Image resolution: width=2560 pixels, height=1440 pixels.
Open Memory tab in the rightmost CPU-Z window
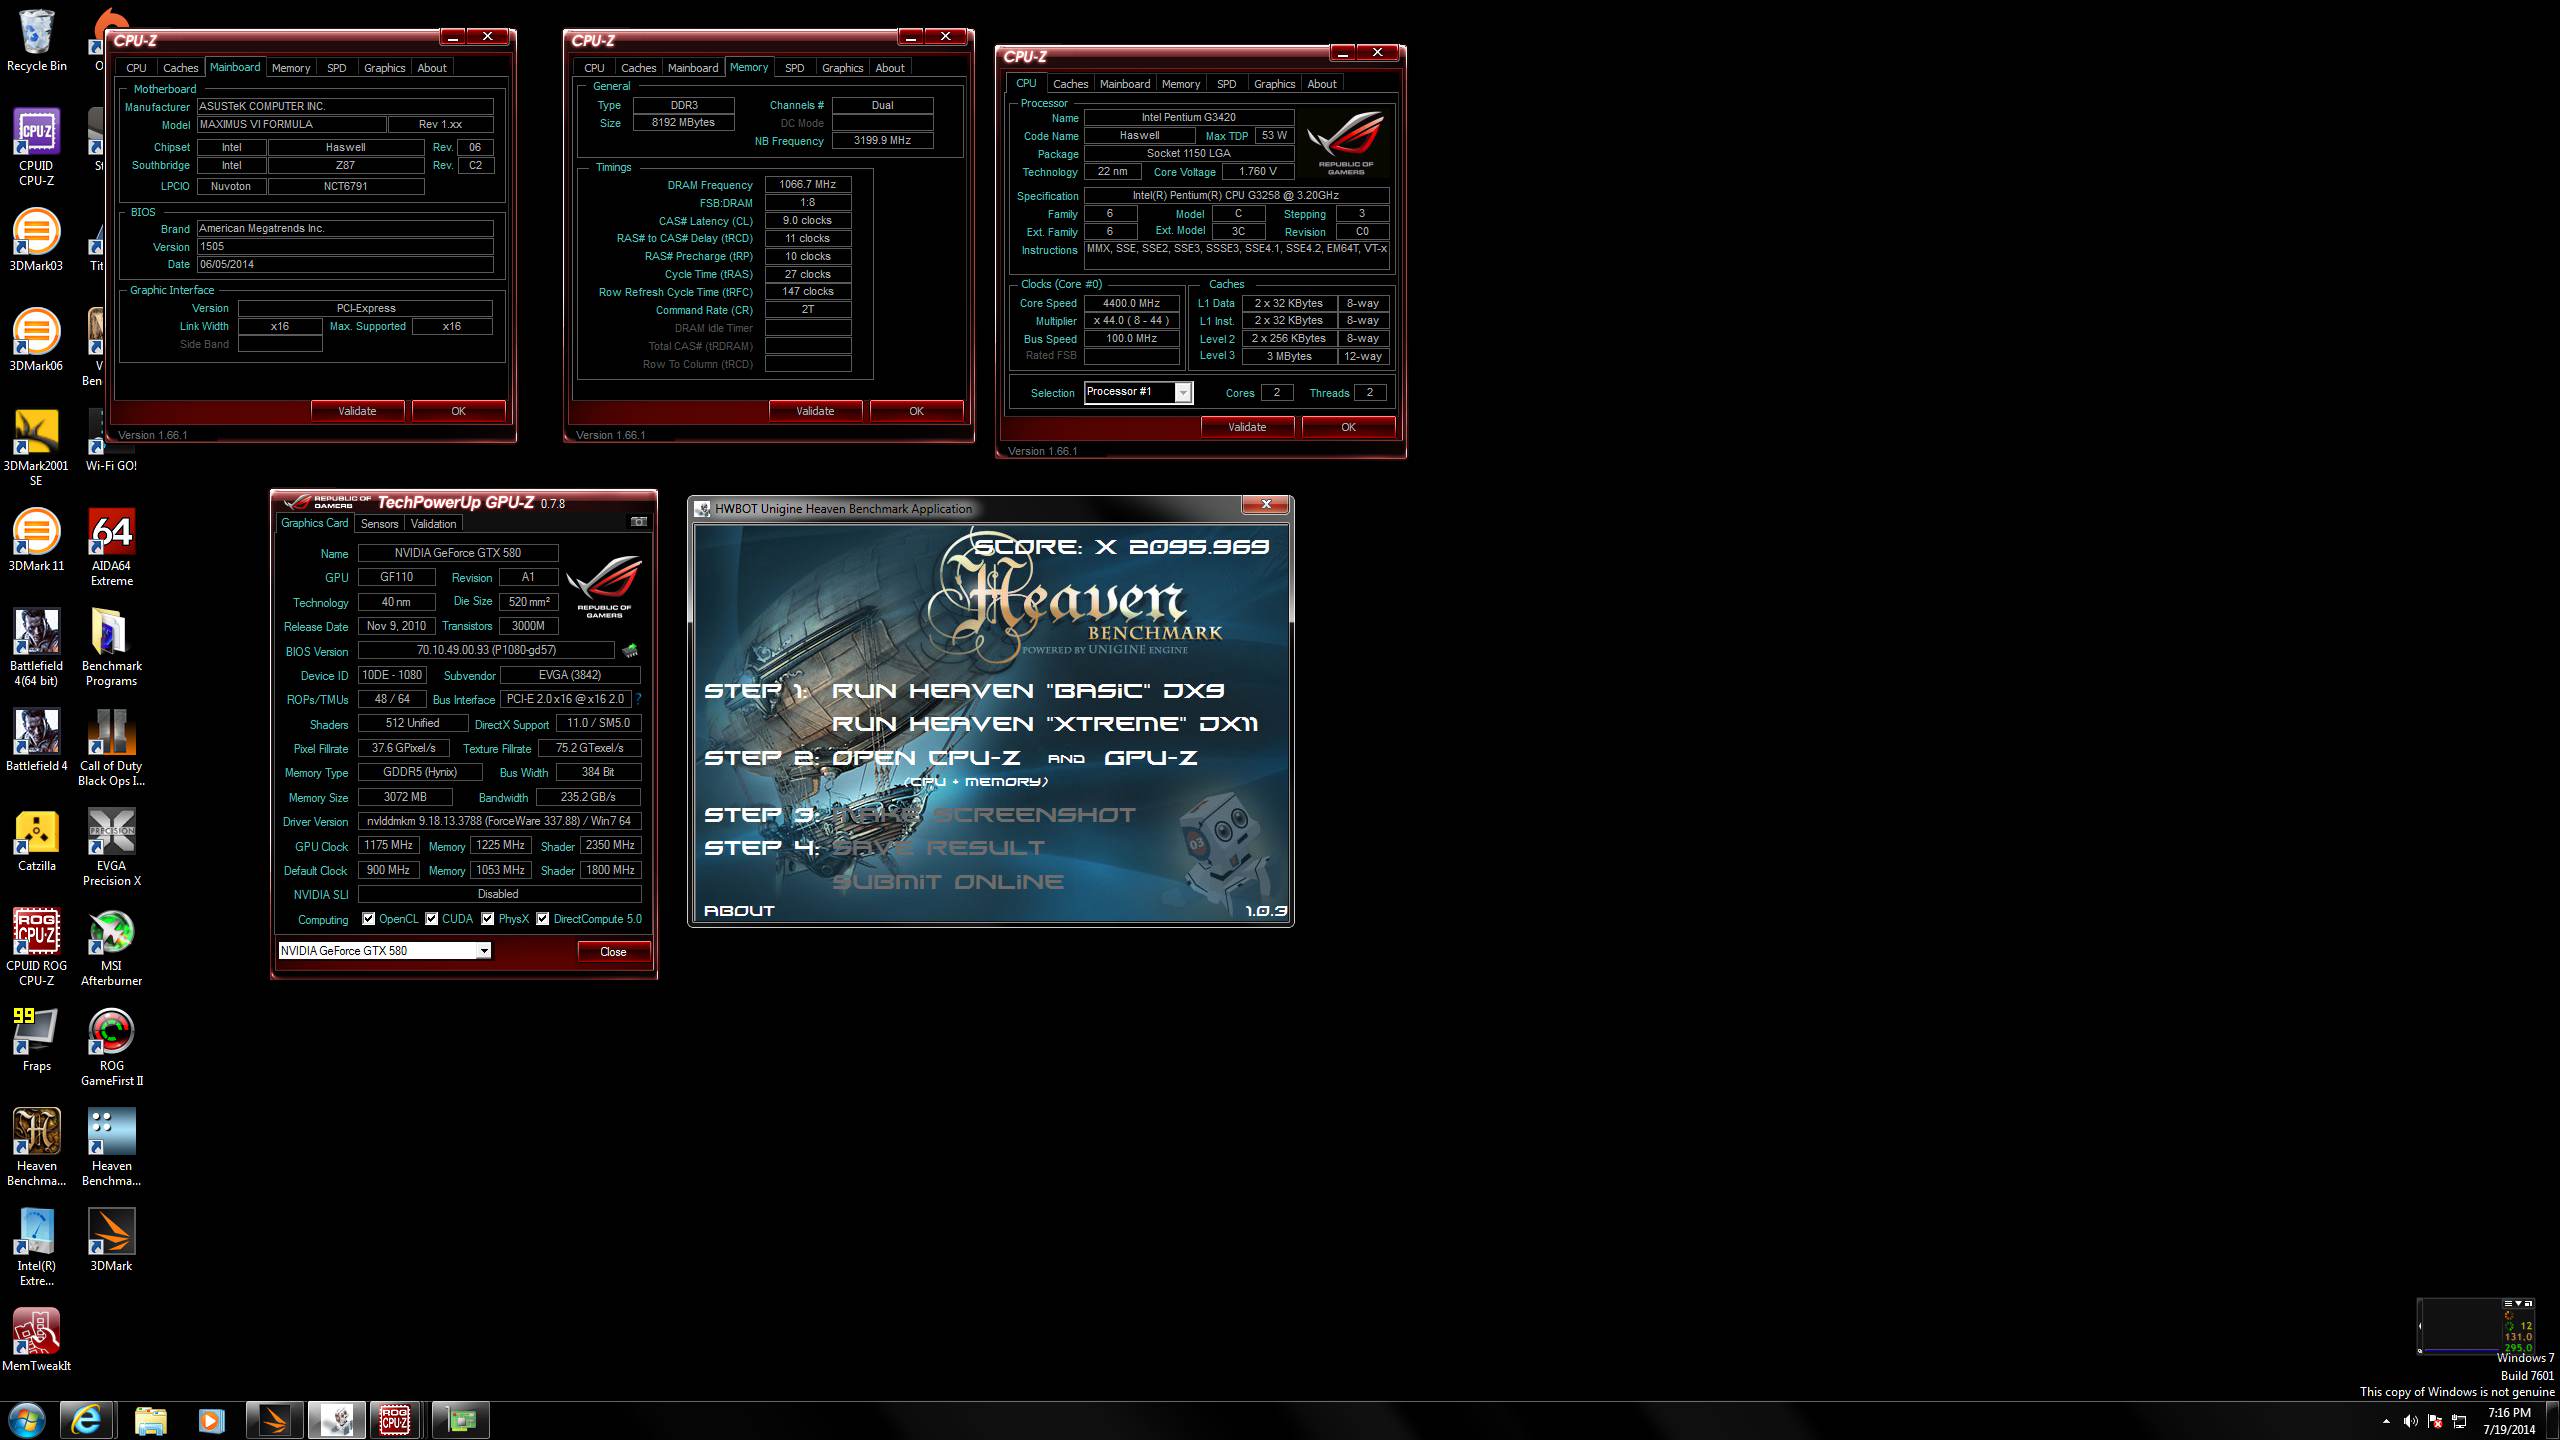[1181, 84]
